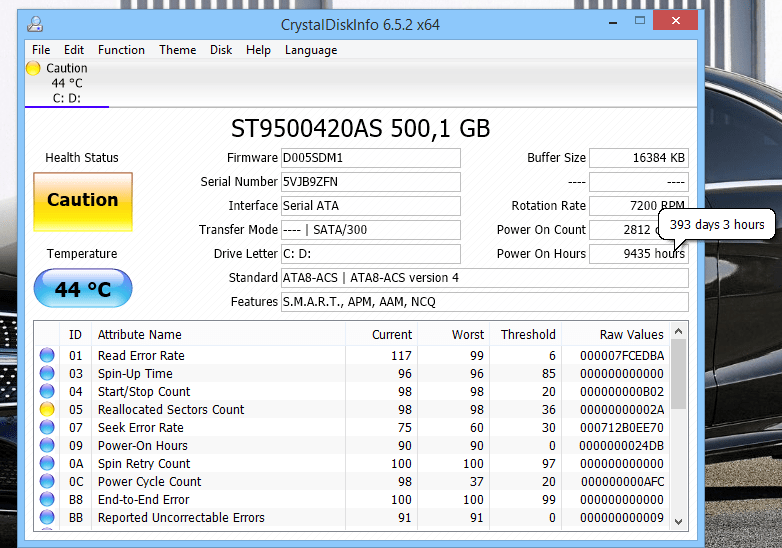Click the Raw Values column header
The width and height of the screenshot is (782, 548).
click(616, 335)
